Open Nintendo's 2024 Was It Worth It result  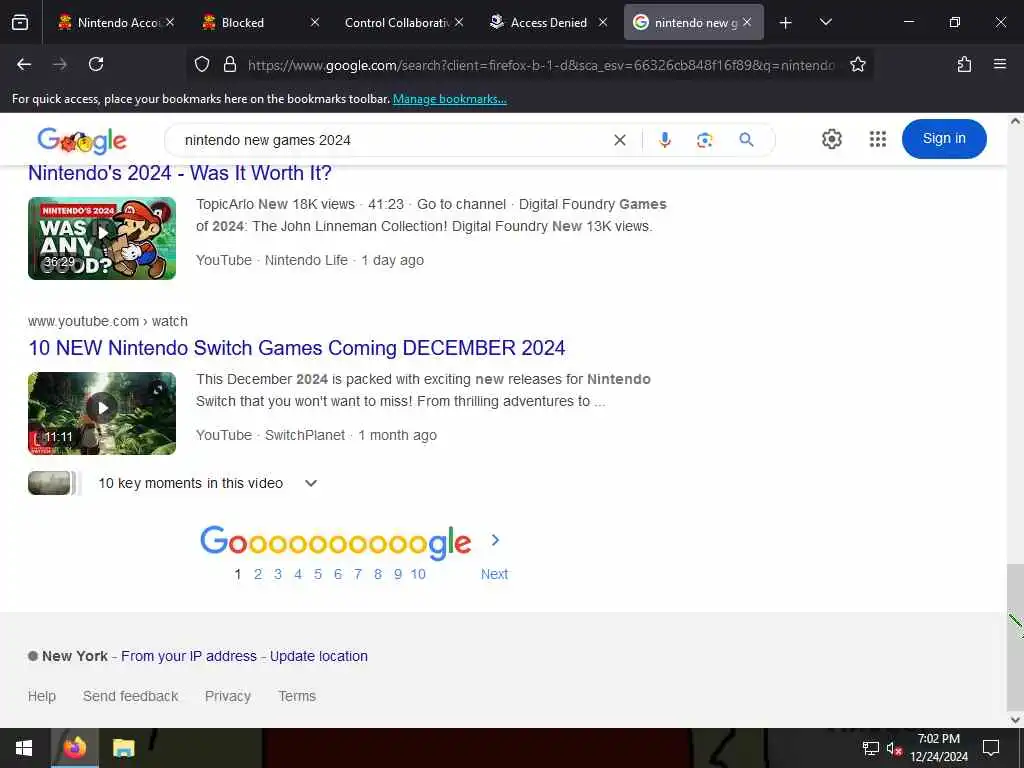[180, 173]
